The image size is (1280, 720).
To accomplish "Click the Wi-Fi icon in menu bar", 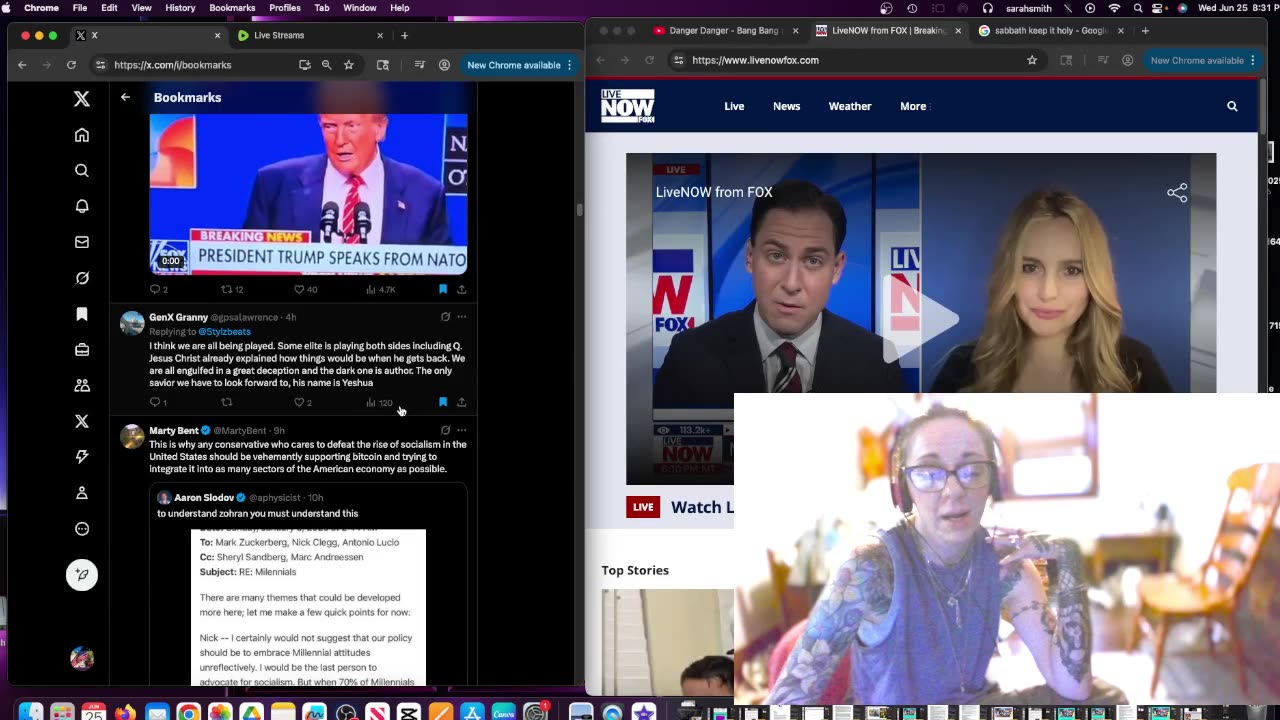I will [x=1114, y=8].
